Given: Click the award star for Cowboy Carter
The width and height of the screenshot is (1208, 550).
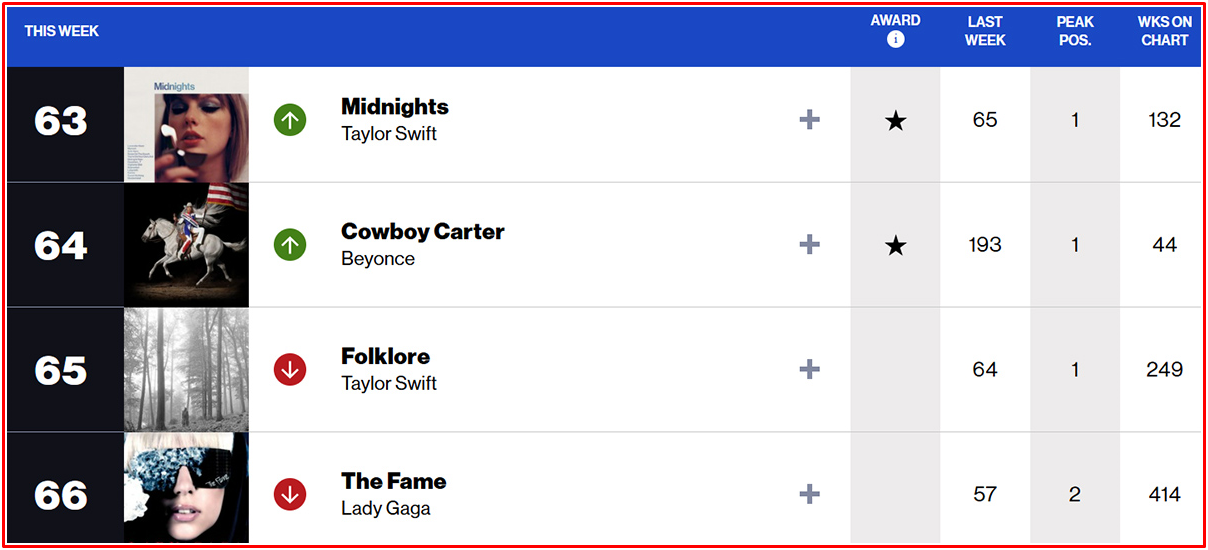Looking at the screenshot, I should coord(895,245).
